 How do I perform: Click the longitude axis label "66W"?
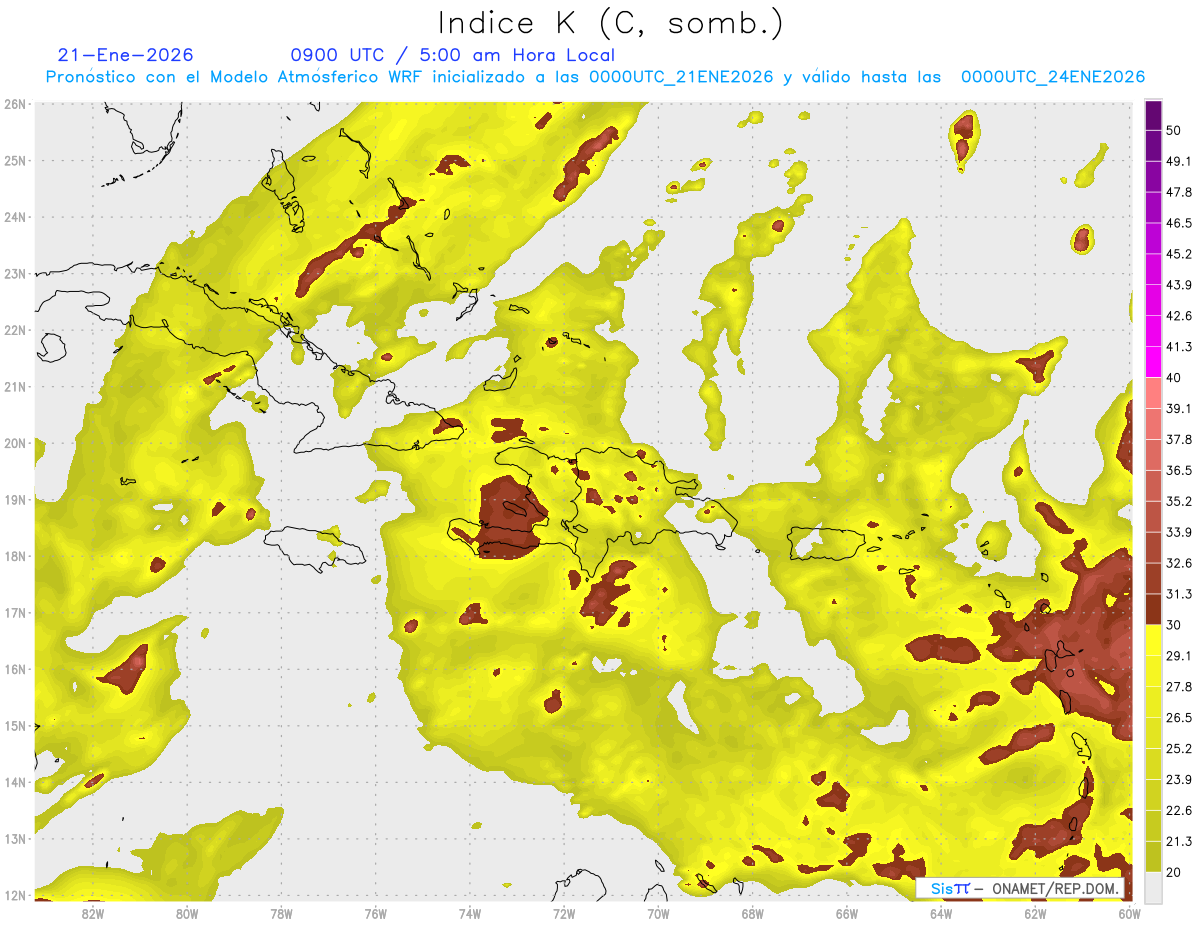click(x=847, y=913)
